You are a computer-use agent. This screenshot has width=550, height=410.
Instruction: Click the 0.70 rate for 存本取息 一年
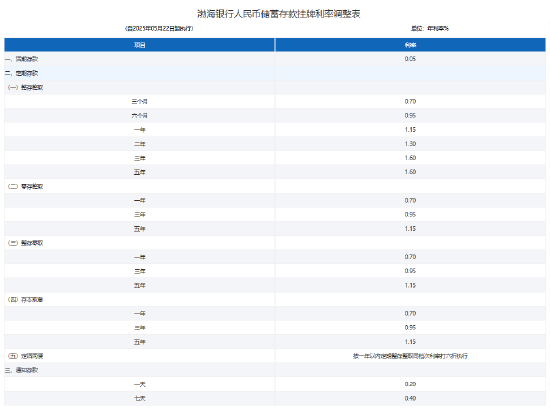pyautogui.click(x=410, y=314)
